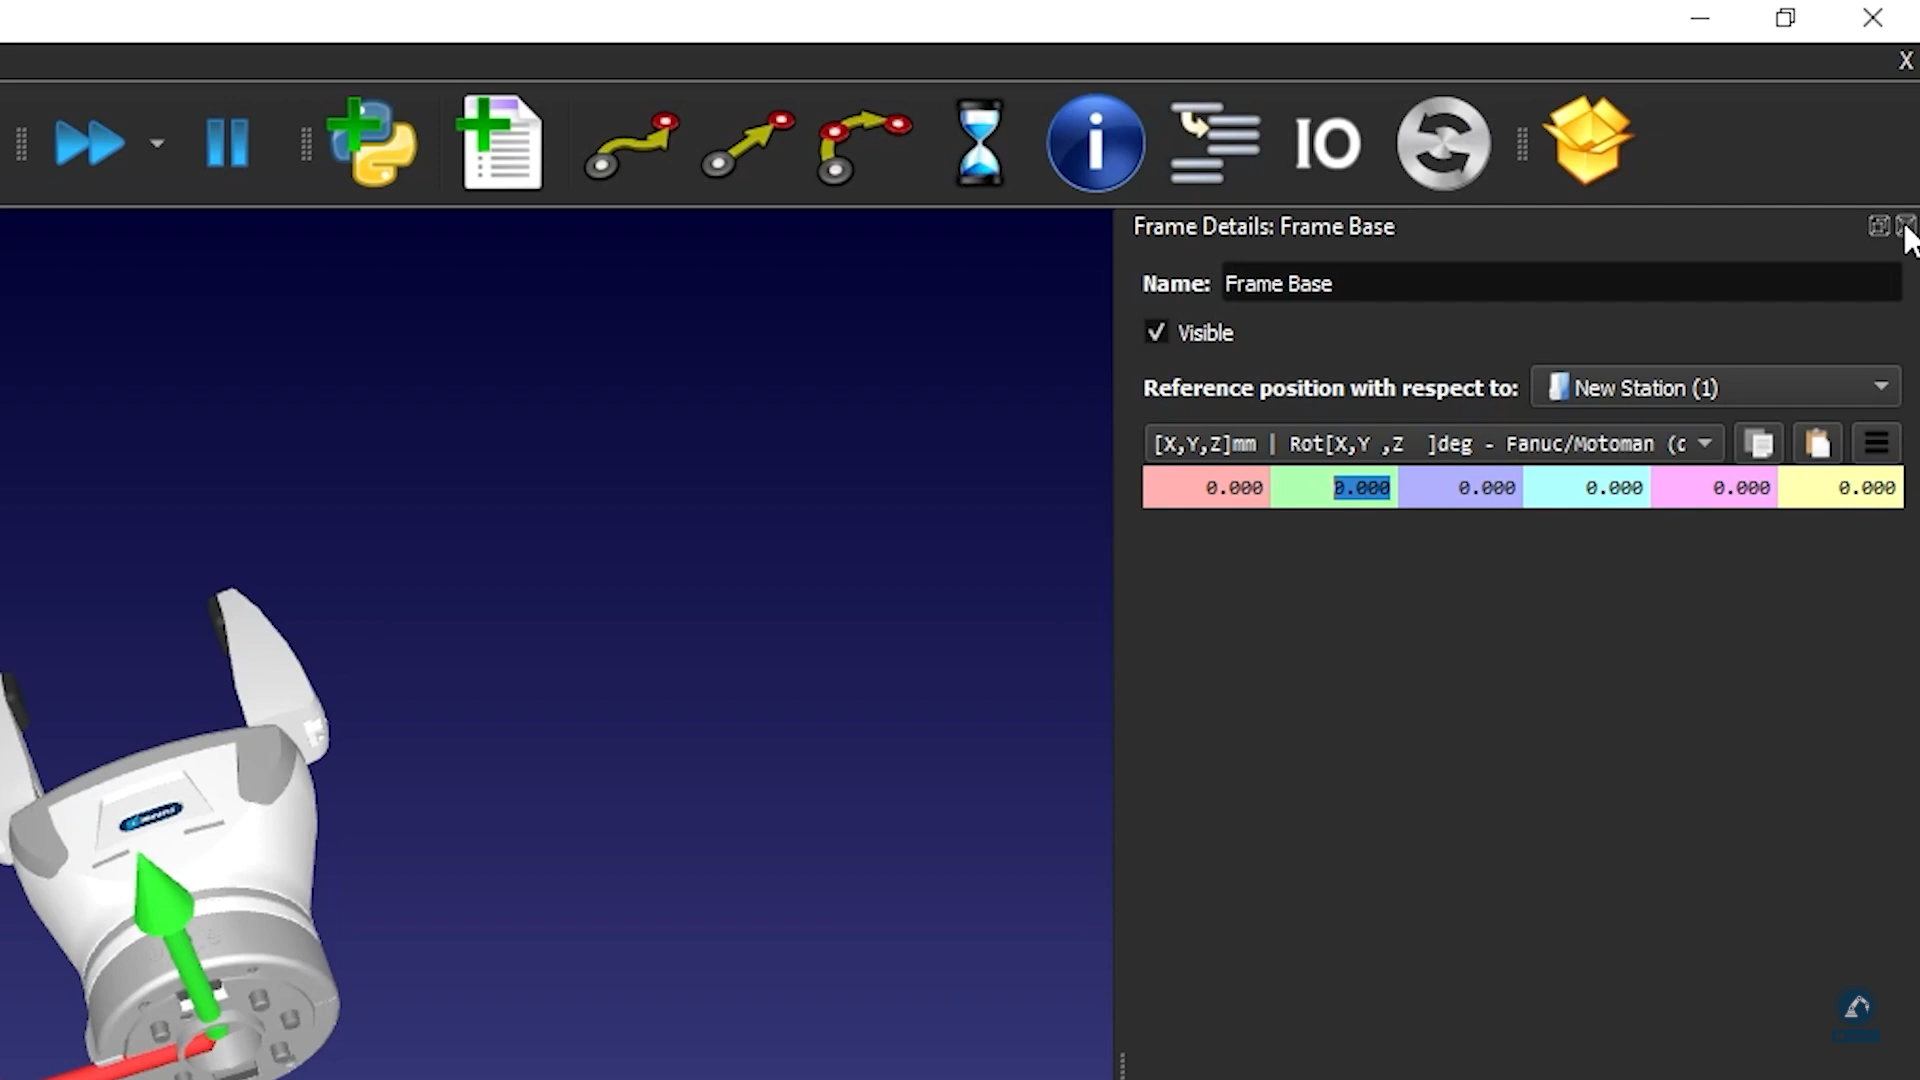The height and width of the screenshot is (1080, 1920).
Task: Insert a pause instruction with the hourglass icon
Action: point(979,143)
